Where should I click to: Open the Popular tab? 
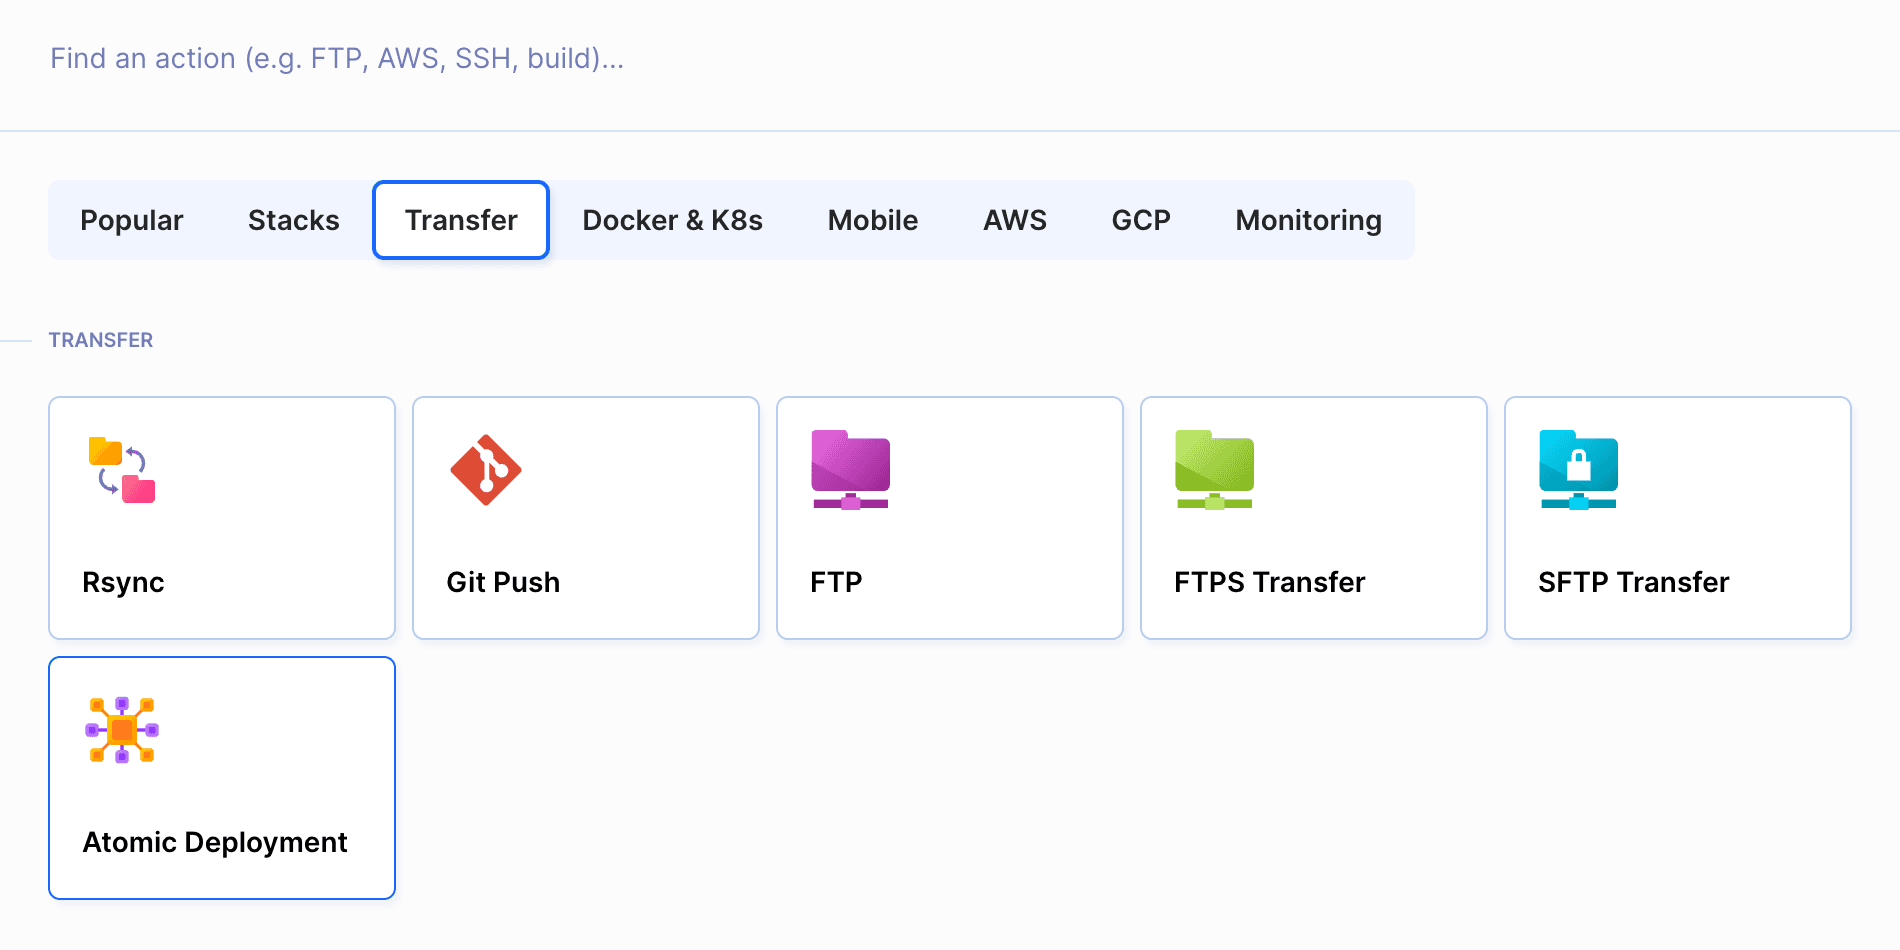click(x=132, y=220)
